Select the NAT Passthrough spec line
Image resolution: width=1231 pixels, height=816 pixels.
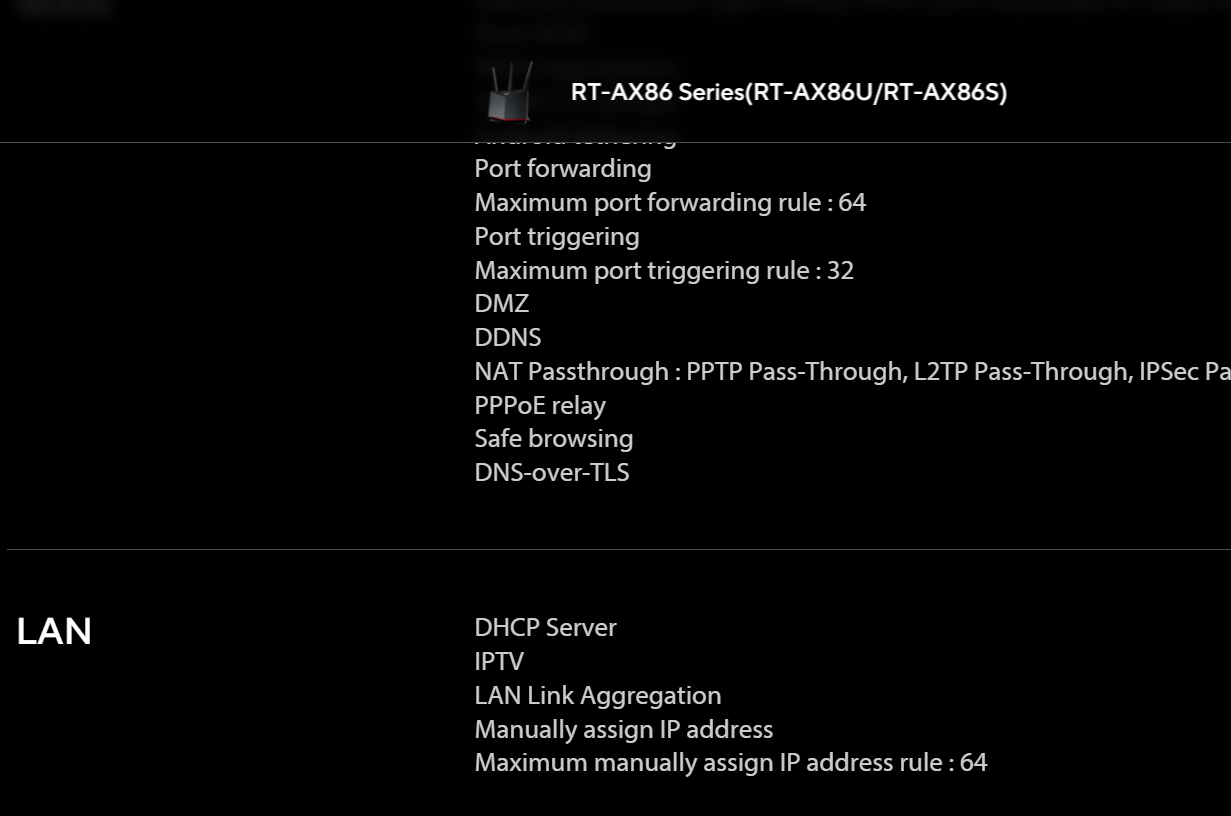pyautogui.click(x=853, y=371)
